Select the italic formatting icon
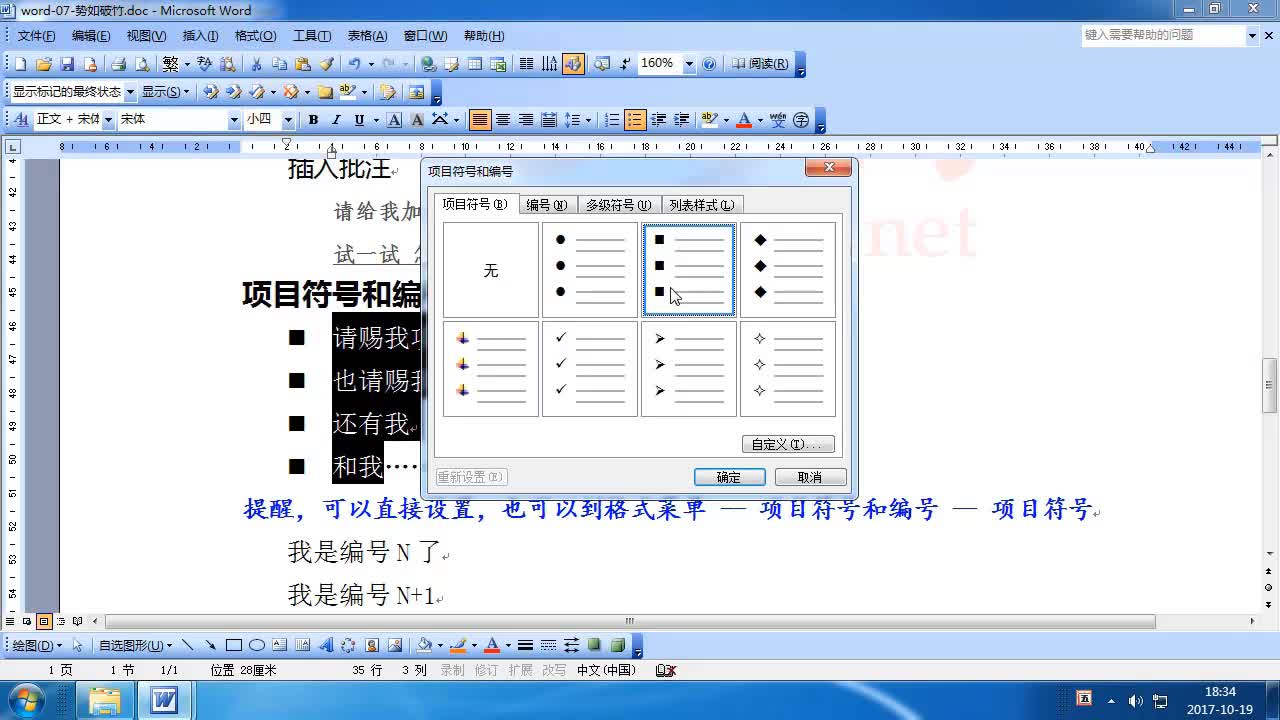The width and height of the screenshot is (1280, 720). click(x=335, y=119)
